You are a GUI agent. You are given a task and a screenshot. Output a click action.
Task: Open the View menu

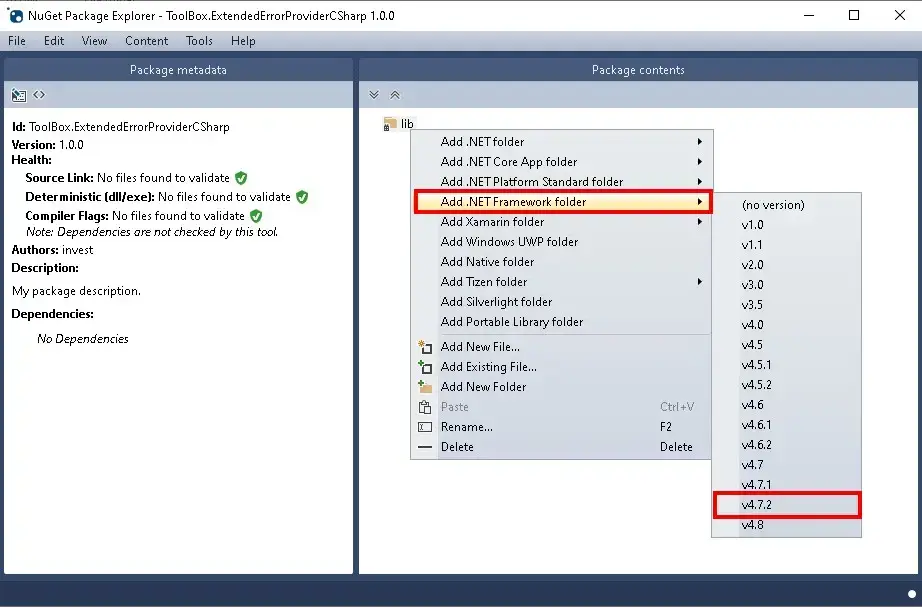[94, 41]
